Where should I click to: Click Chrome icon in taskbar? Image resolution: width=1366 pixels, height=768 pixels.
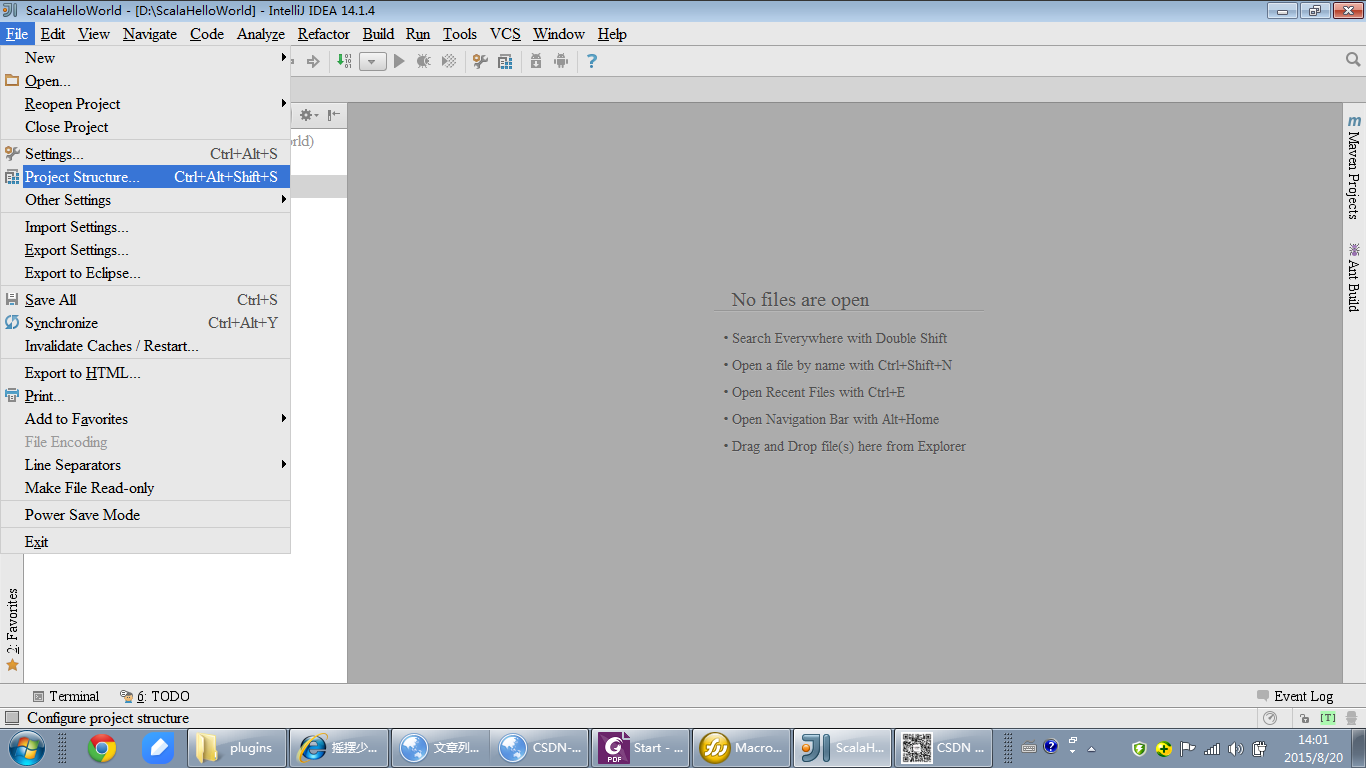(x=101, y=748)
